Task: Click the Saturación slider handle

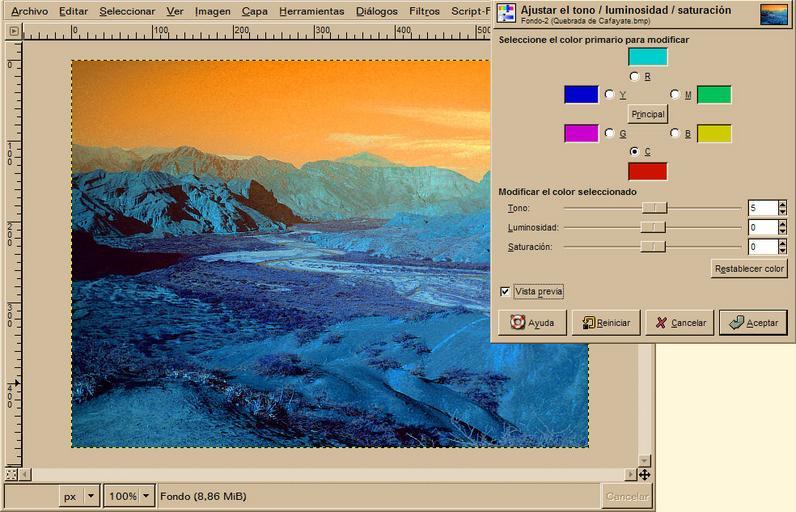Action: pos(653,246)
